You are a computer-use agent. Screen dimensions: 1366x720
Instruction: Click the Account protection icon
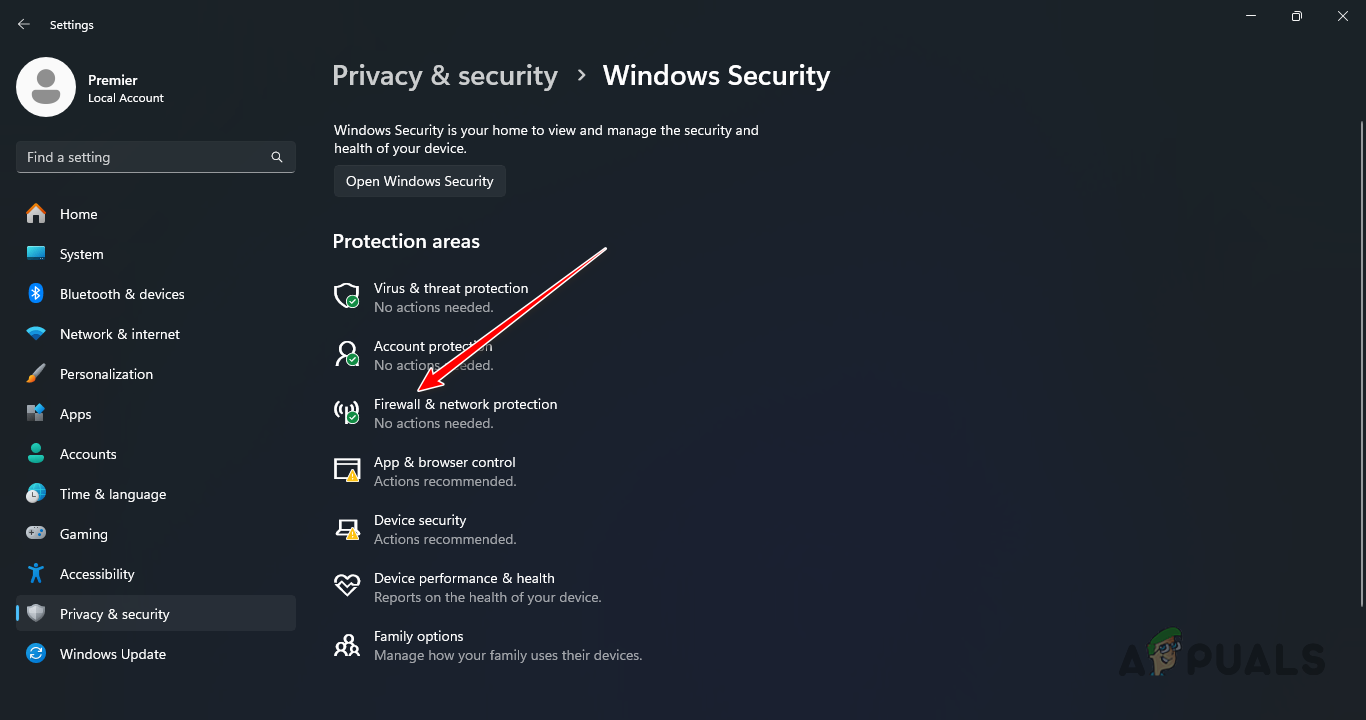pyautogui.click(x=346, y=354)
